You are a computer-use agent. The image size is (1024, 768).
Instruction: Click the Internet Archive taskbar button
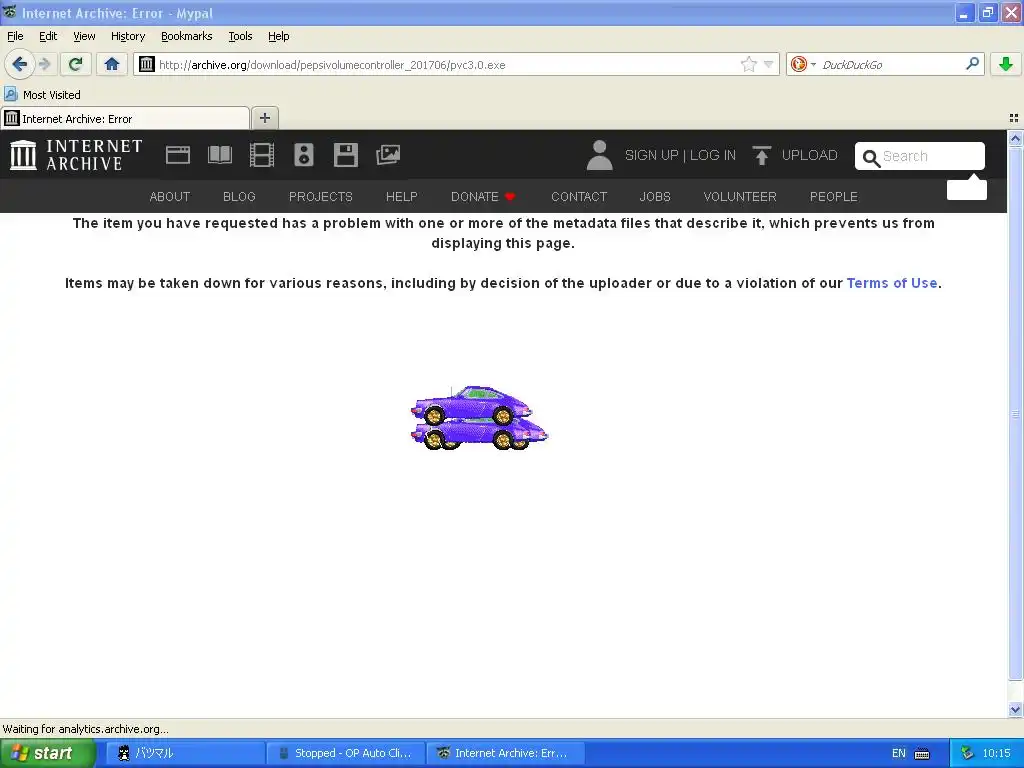click(x=505, y=753)
